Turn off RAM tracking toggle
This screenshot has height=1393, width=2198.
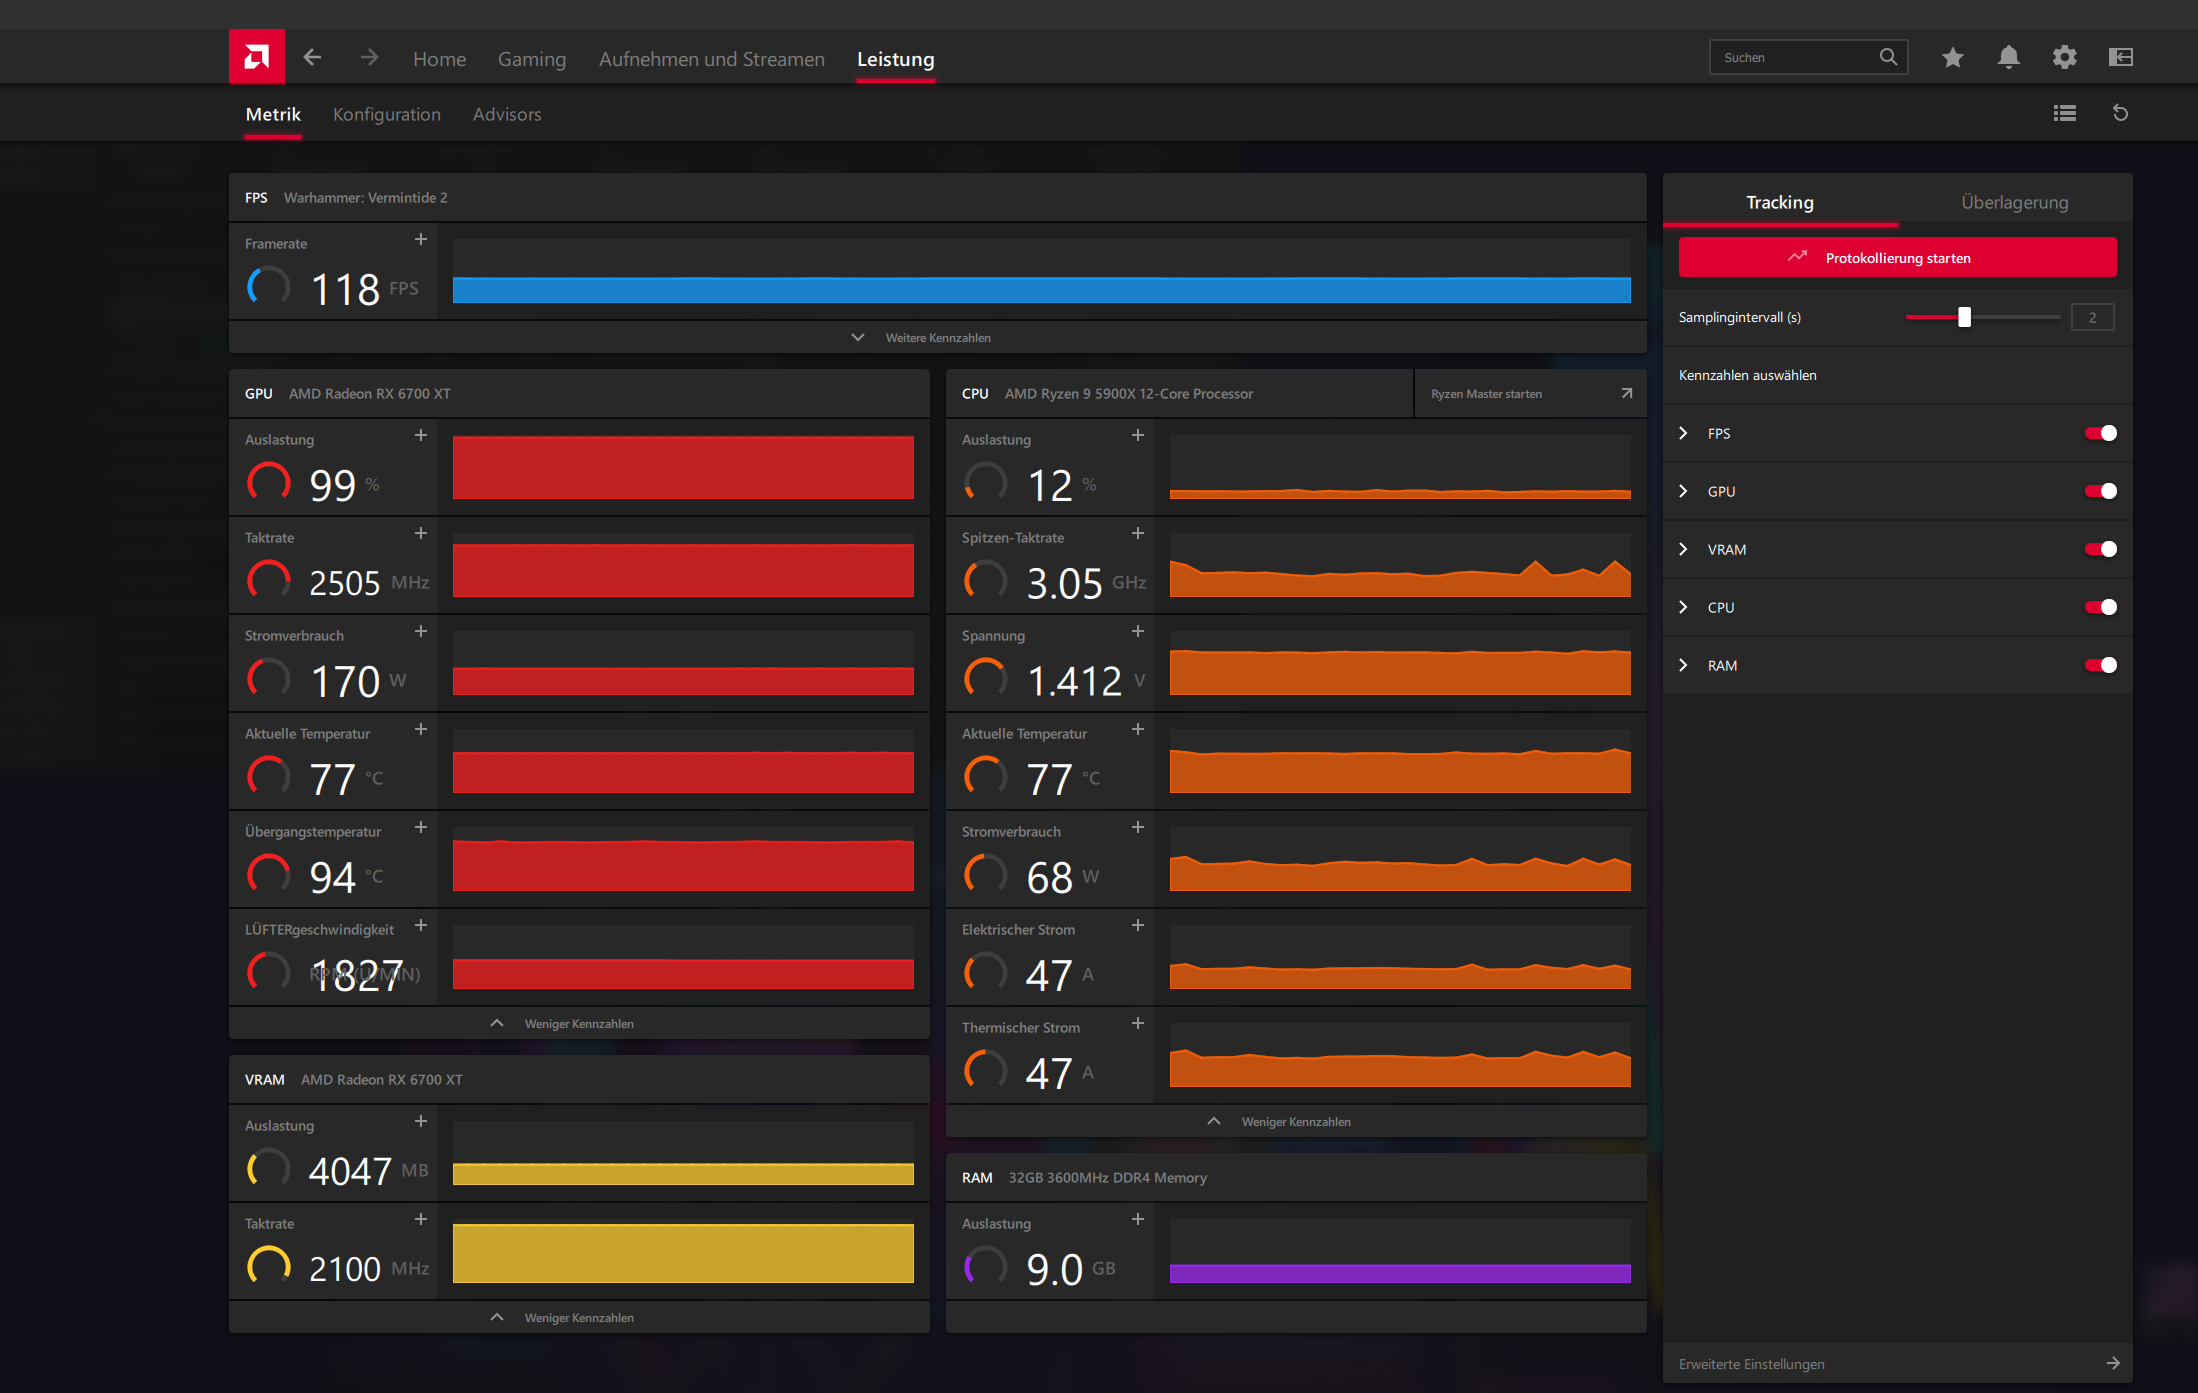point(2100,665)
